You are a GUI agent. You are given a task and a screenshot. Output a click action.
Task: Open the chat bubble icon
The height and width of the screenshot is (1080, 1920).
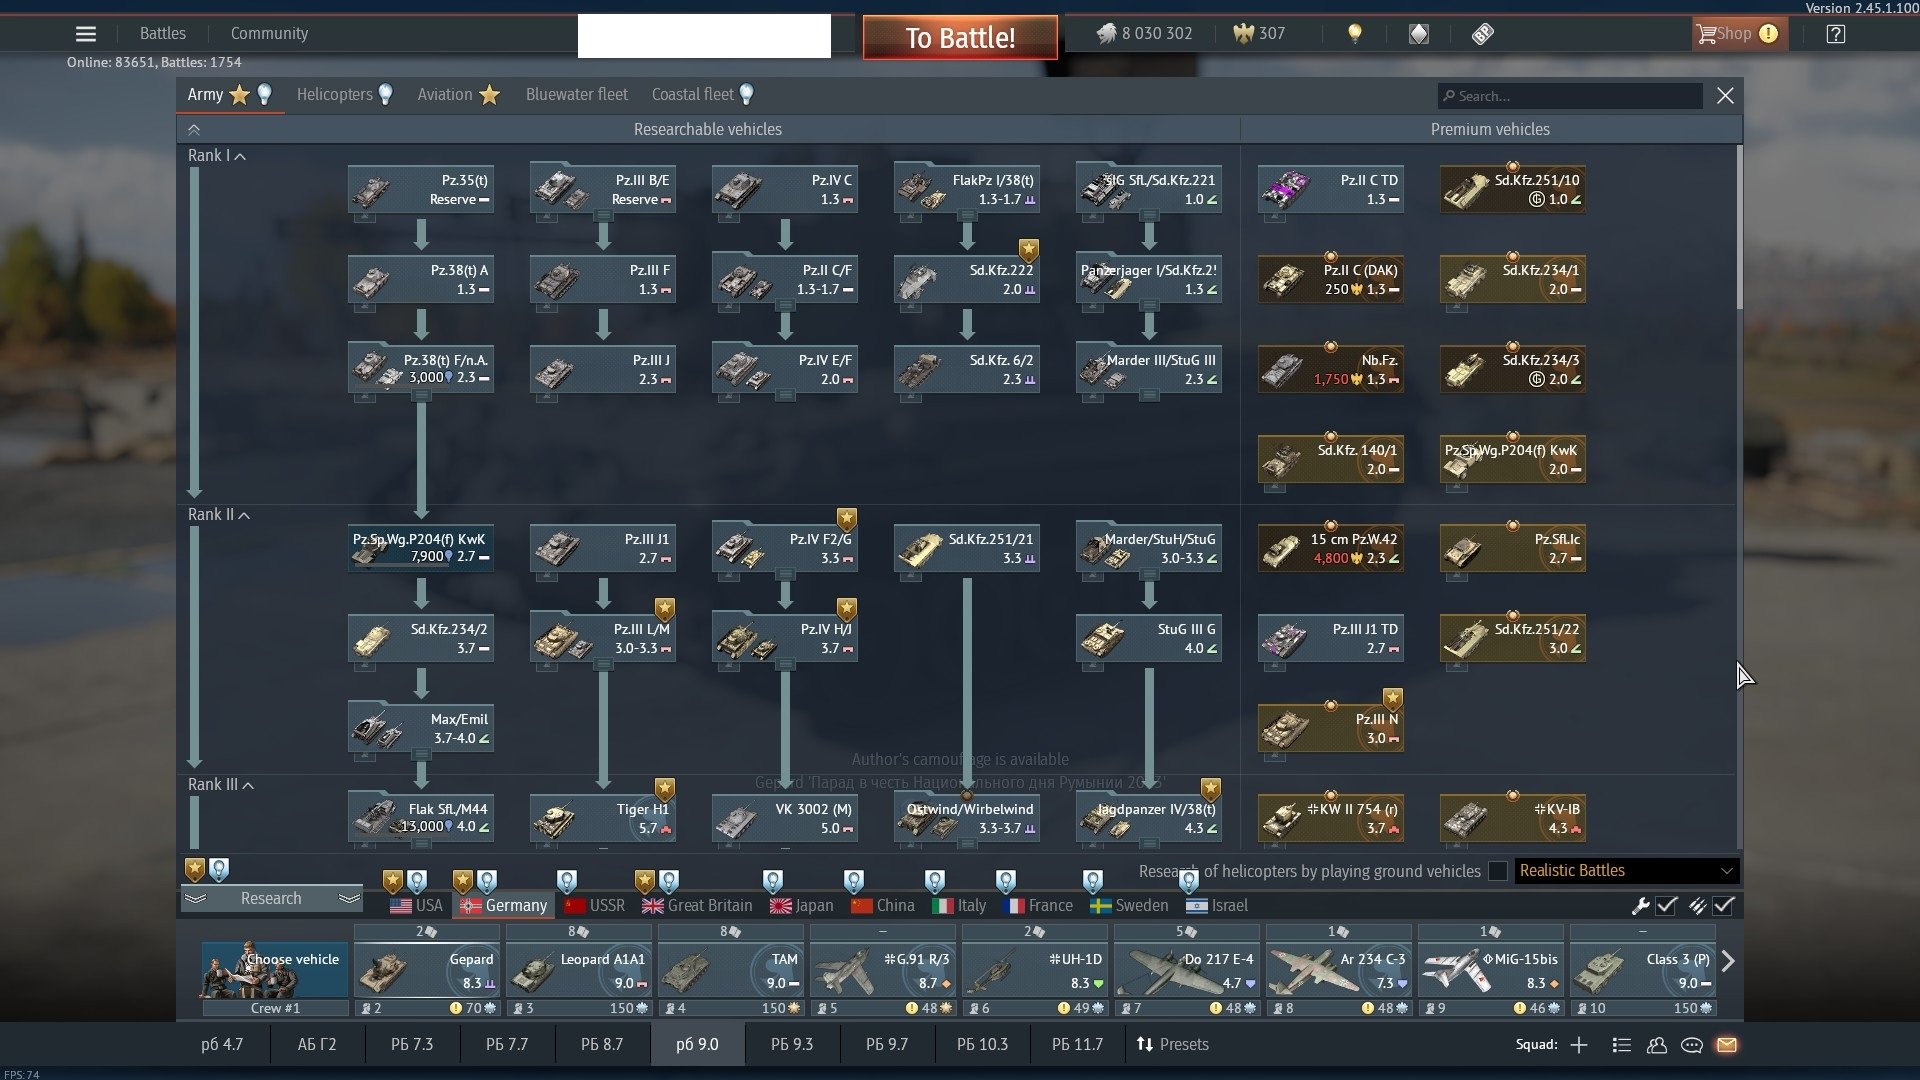pyautogui.click(x=1692, y=1045)
